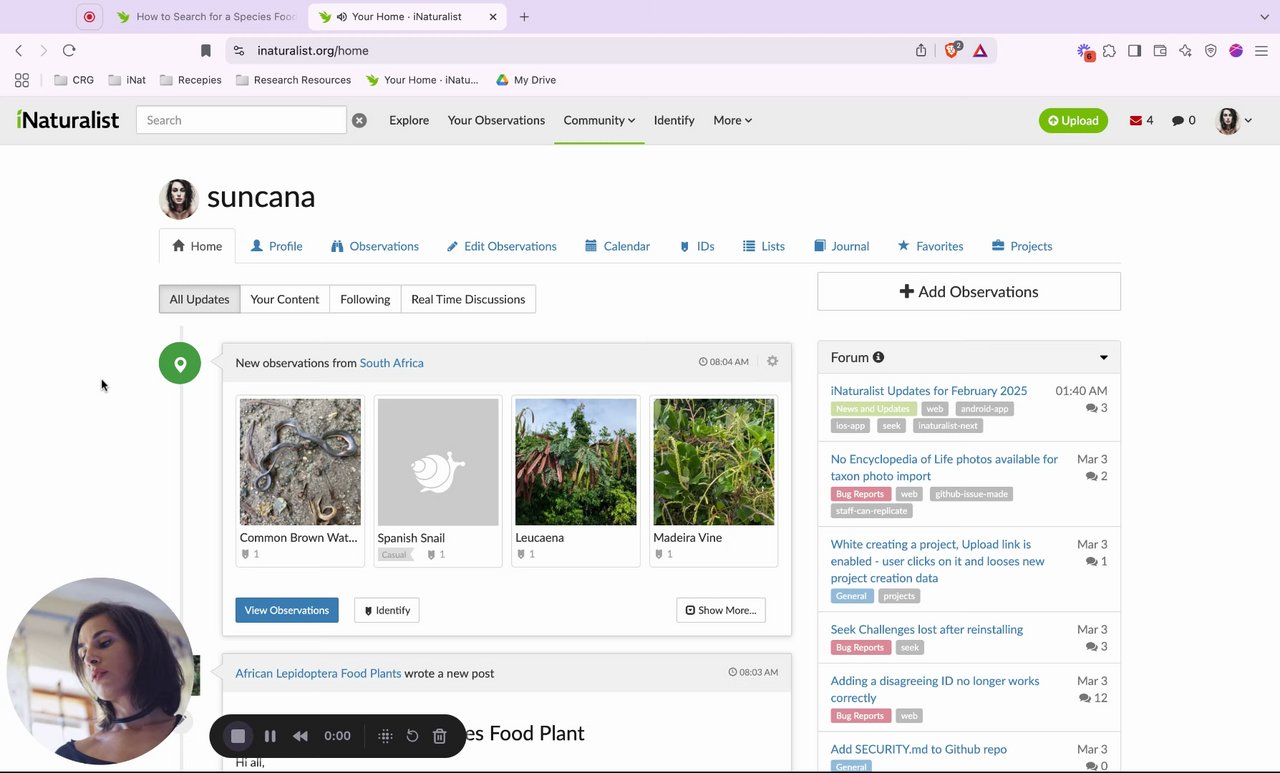Bookmark this page with the bookmark icon

[x=206, y=50]
